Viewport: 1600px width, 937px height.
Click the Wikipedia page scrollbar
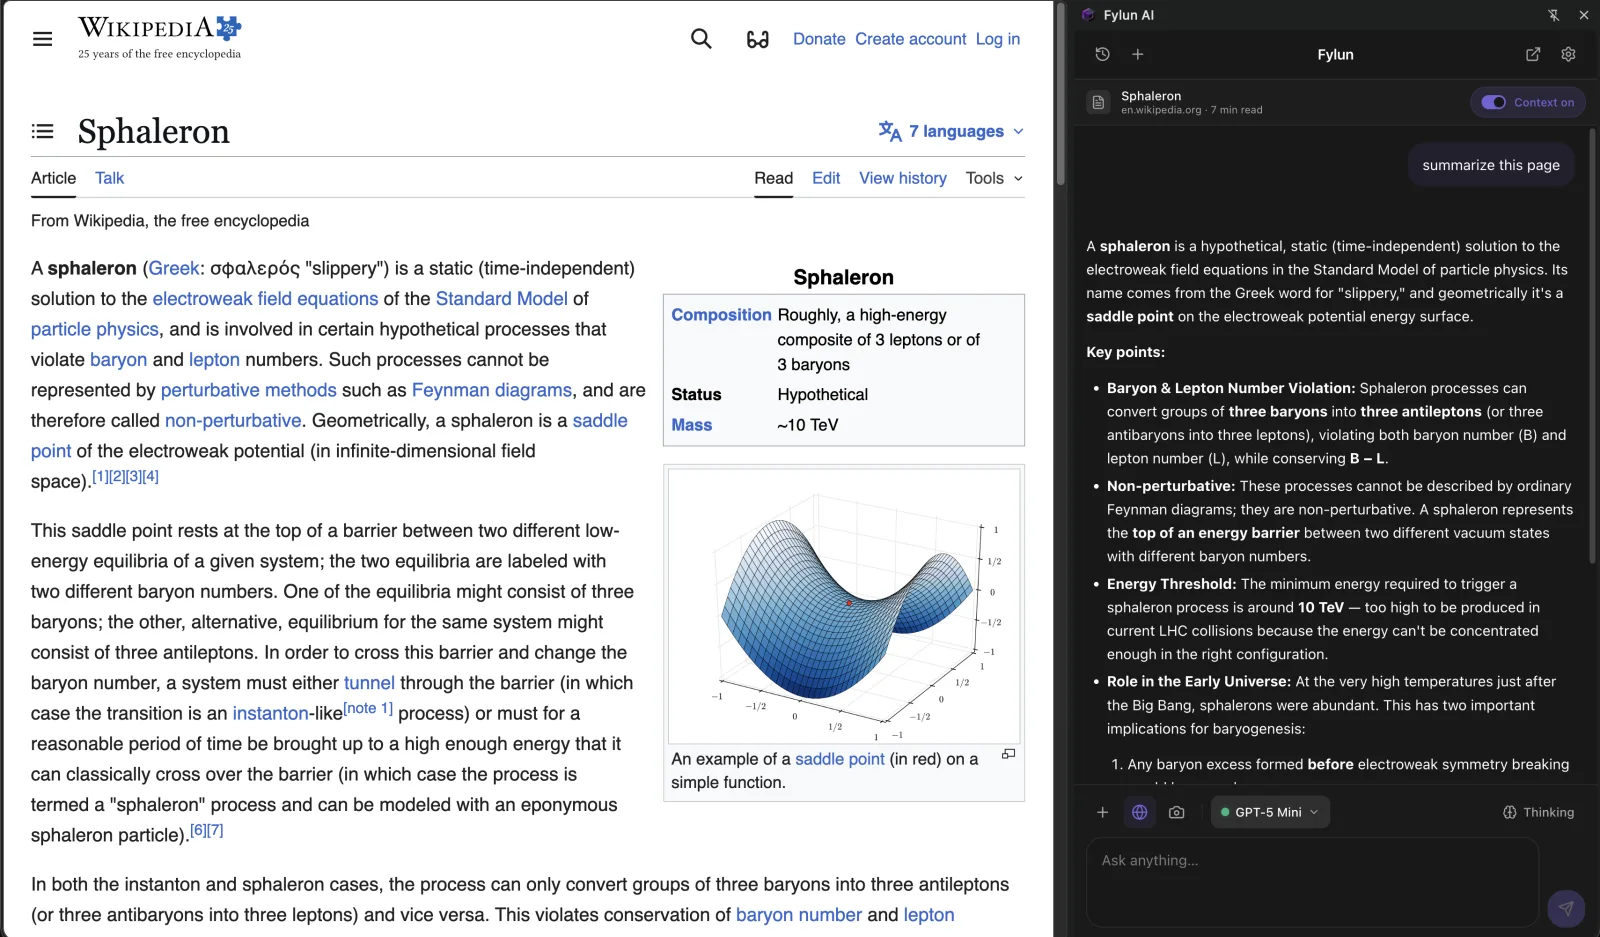[1060, 93]
